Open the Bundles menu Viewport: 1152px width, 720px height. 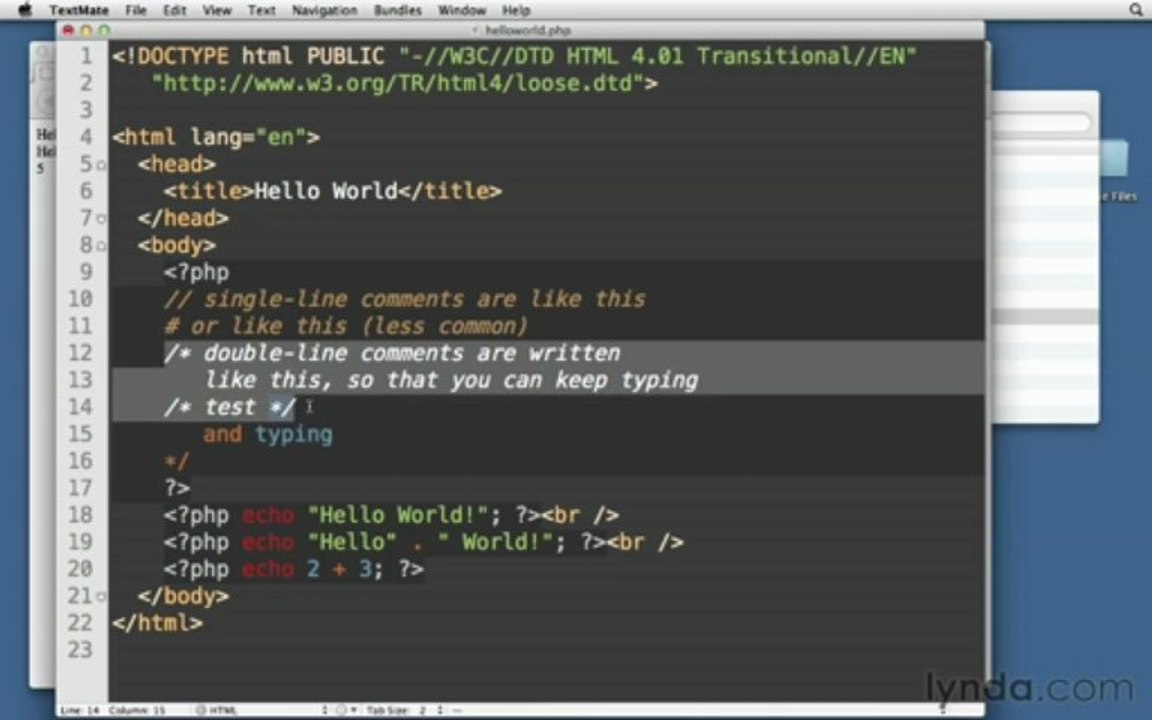pos(397,10)
